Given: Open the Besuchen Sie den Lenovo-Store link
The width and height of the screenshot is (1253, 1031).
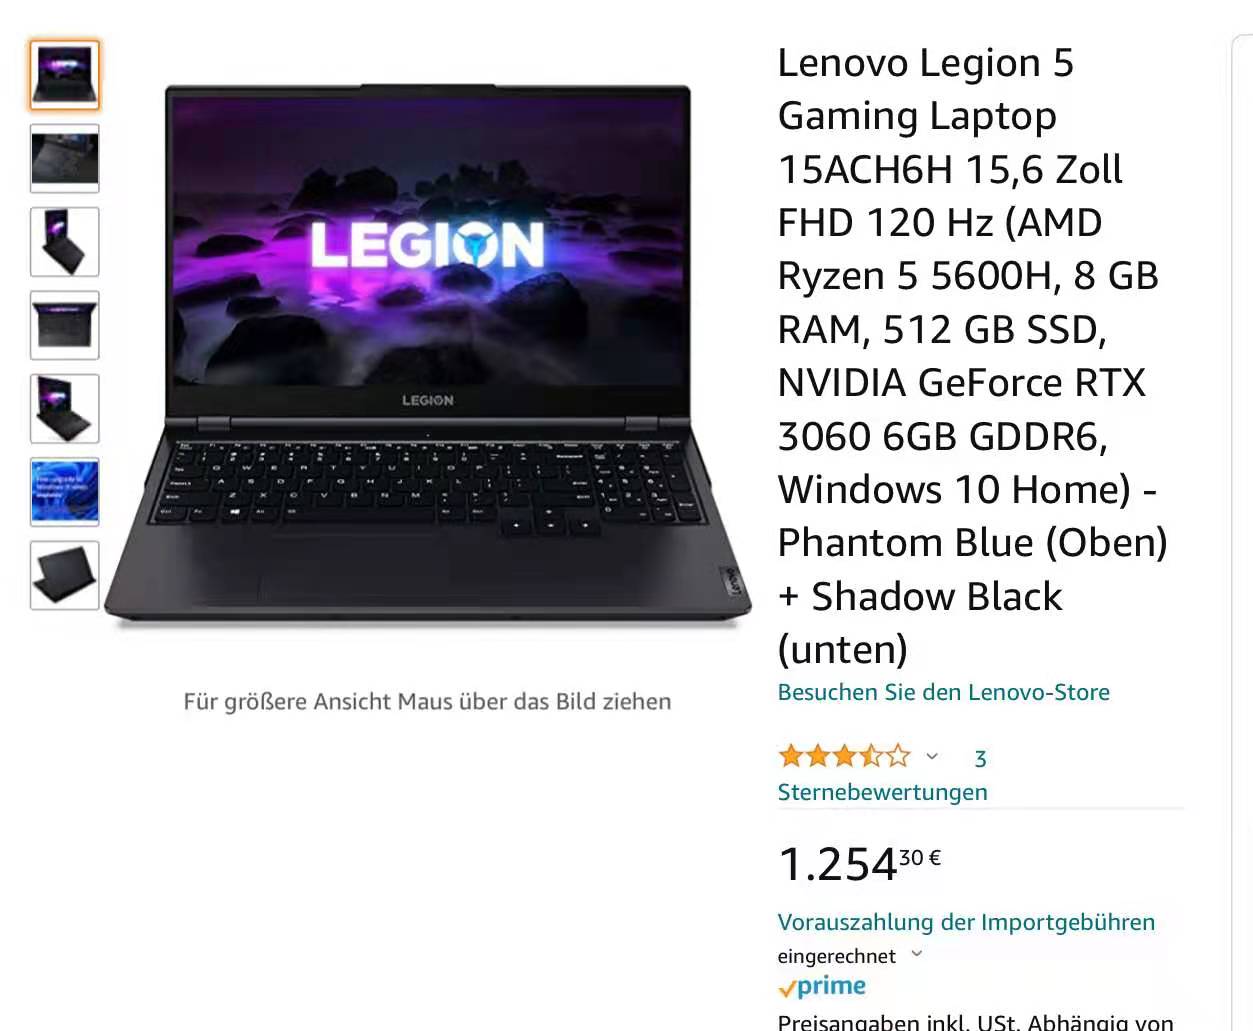Looking at the screenshot, I should [x=943, y=692].
